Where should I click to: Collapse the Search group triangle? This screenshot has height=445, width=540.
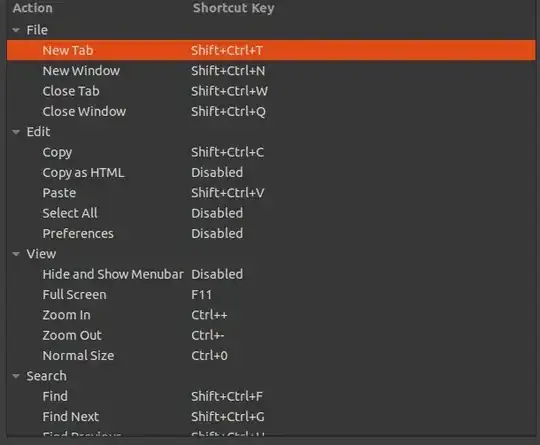coord(16,376)
